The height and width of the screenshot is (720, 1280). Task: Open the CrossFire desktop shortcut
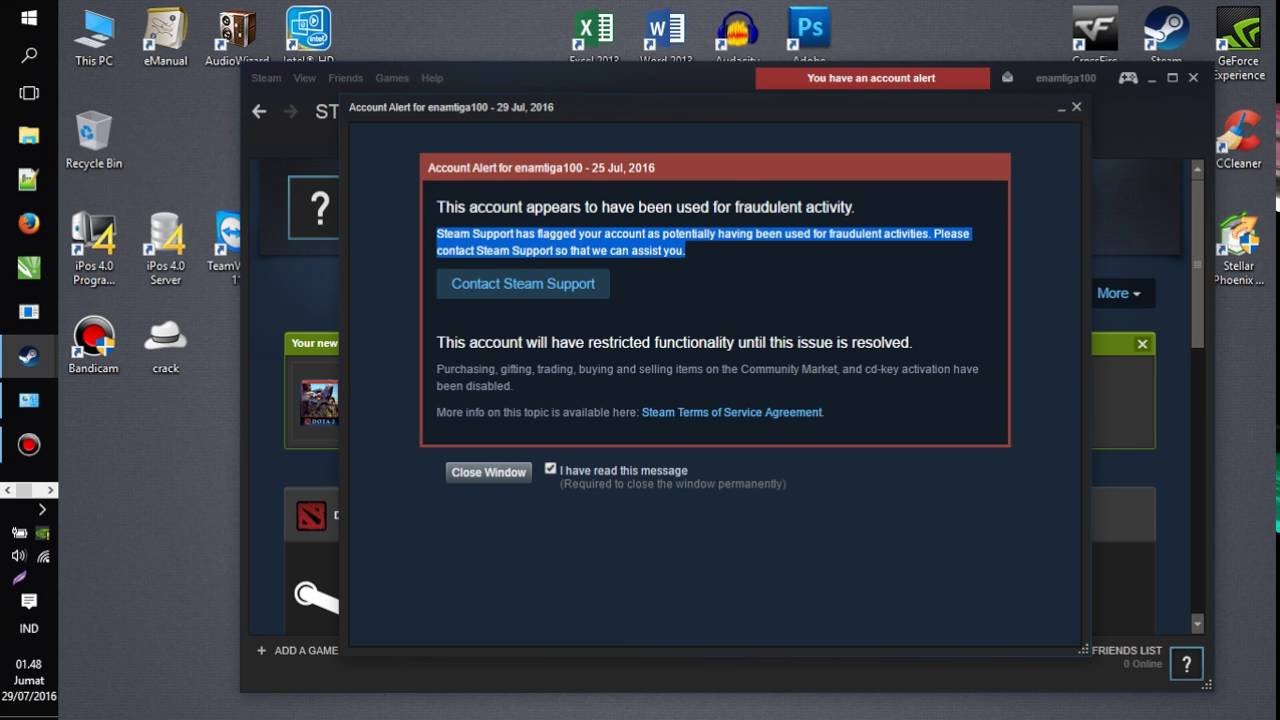pos(1094,36)
